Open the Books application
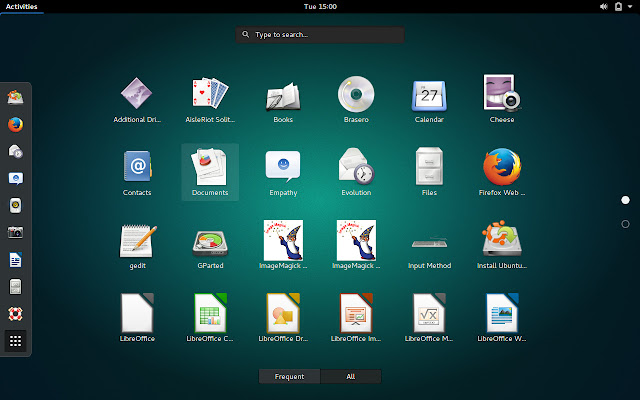Viewport: 640px width, 400px height. [283, 99]
